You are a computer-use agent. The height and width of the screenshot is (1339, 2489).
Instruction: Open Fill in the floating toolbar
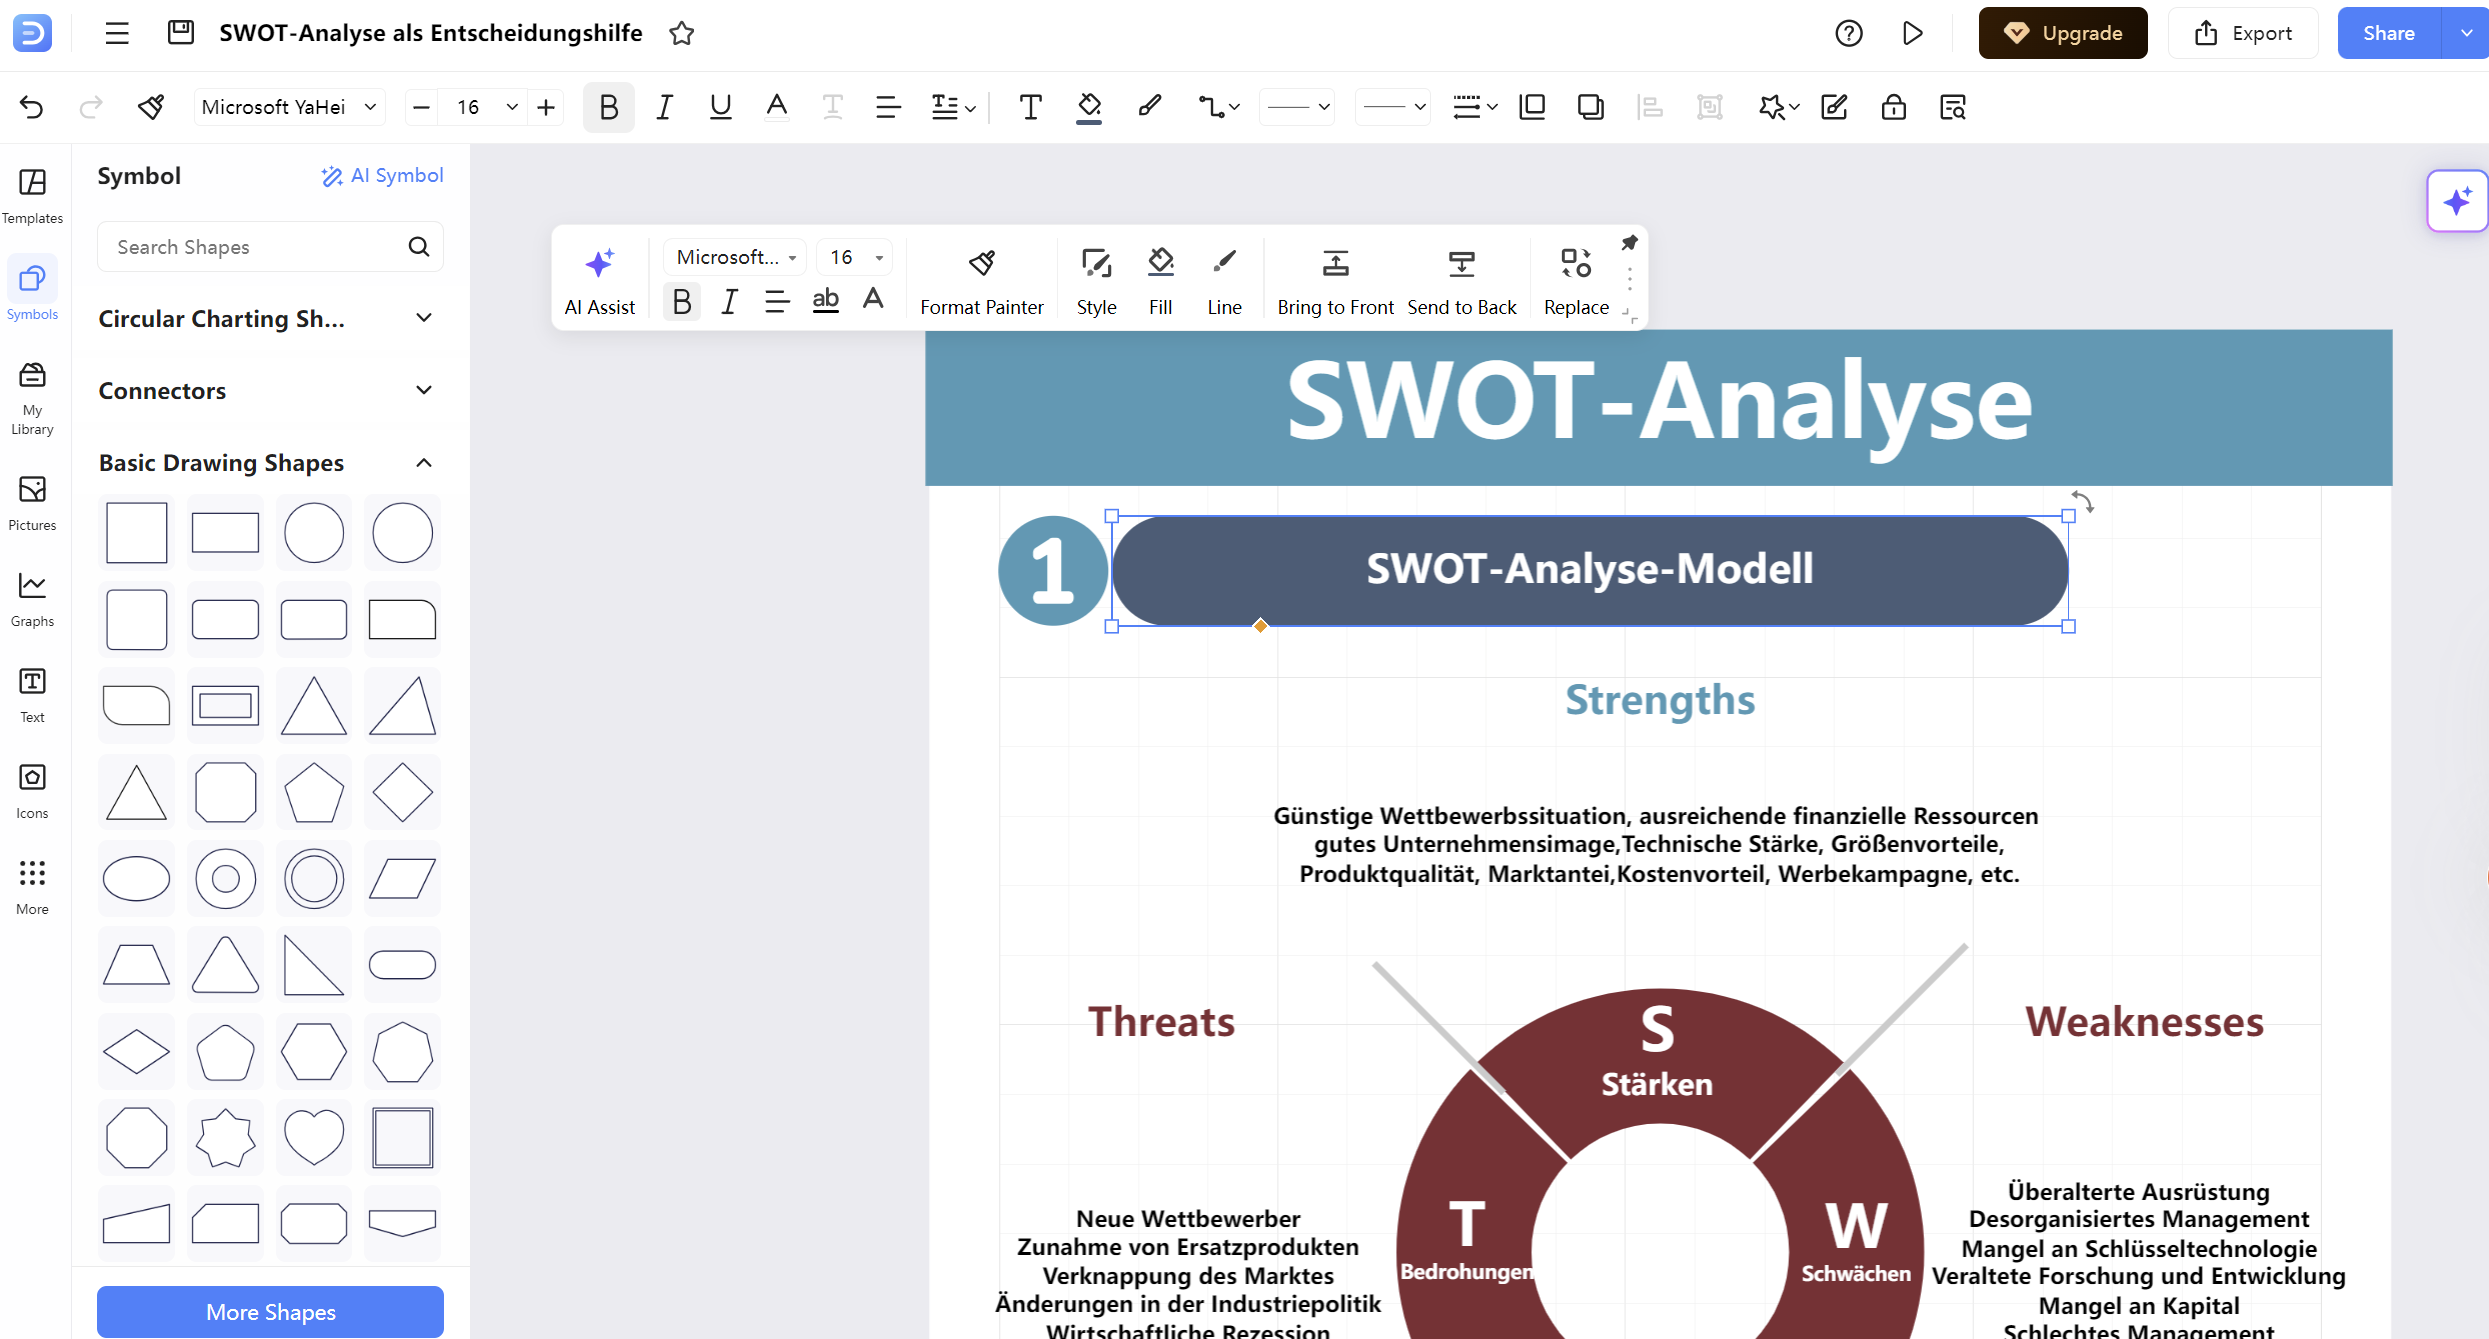click(1160, 281)
